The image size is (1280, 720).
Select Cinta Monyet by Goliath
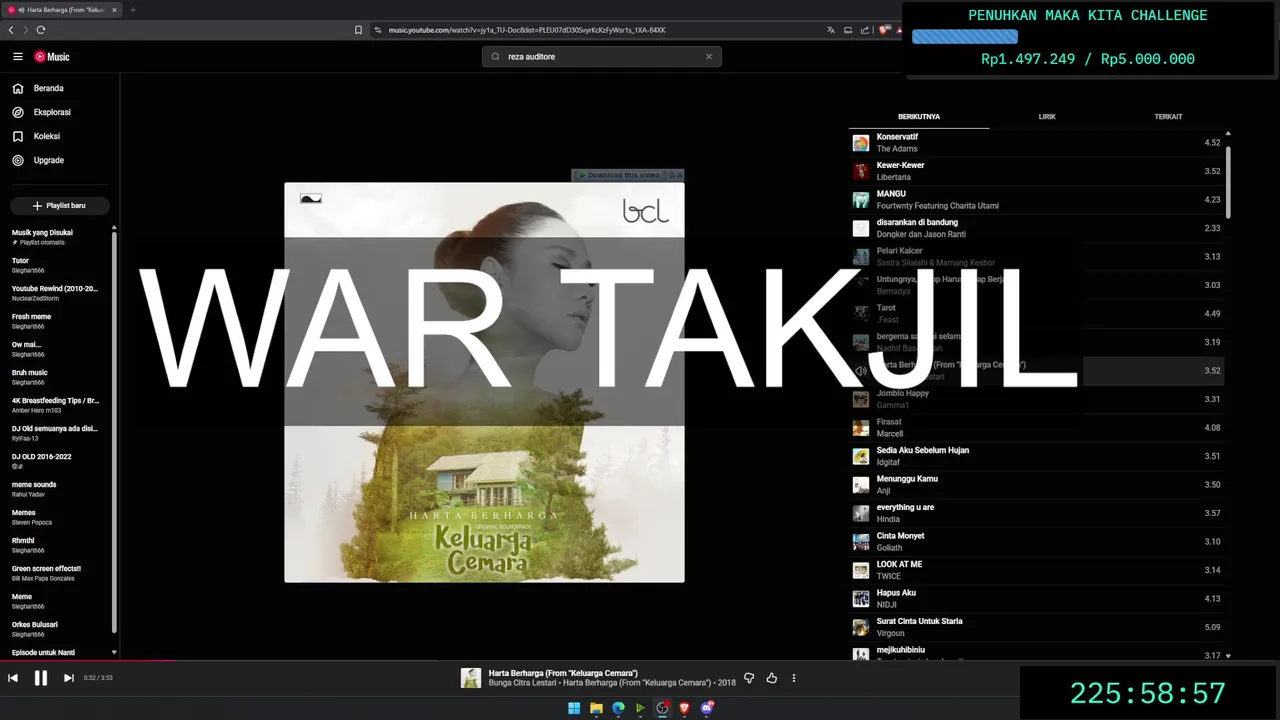click(x=1036, y=542)
